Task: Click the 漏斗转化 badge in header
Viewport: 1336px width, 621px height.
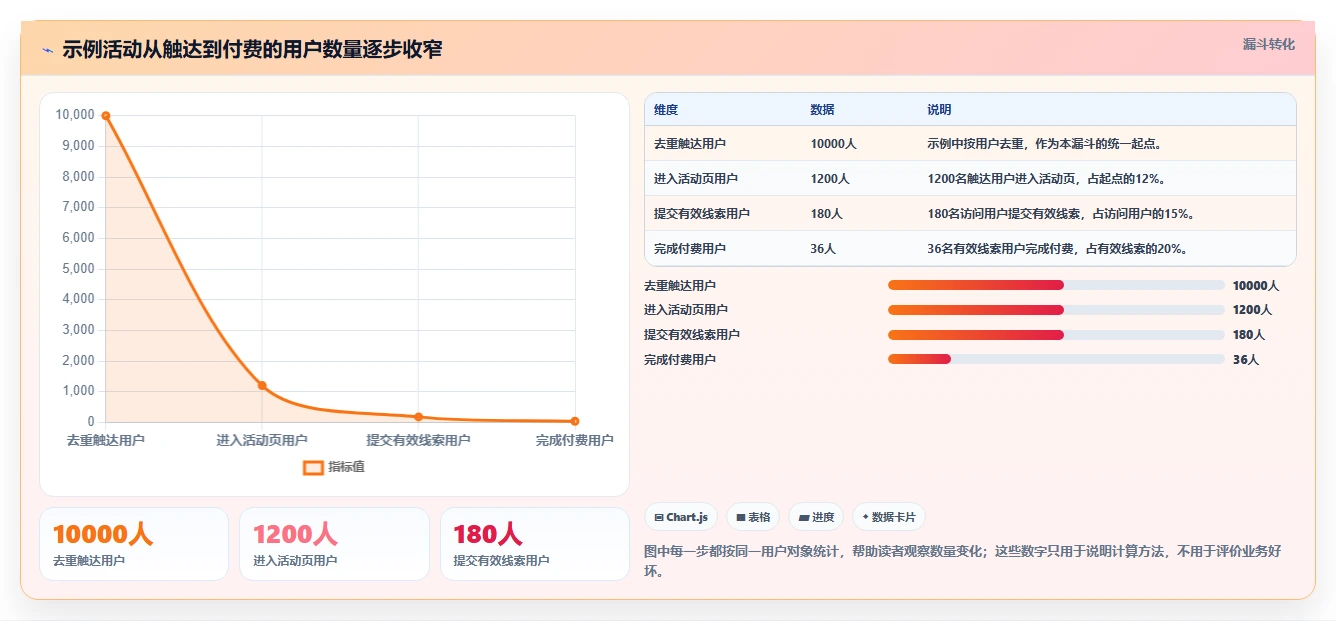Action: click(1268, 45)
